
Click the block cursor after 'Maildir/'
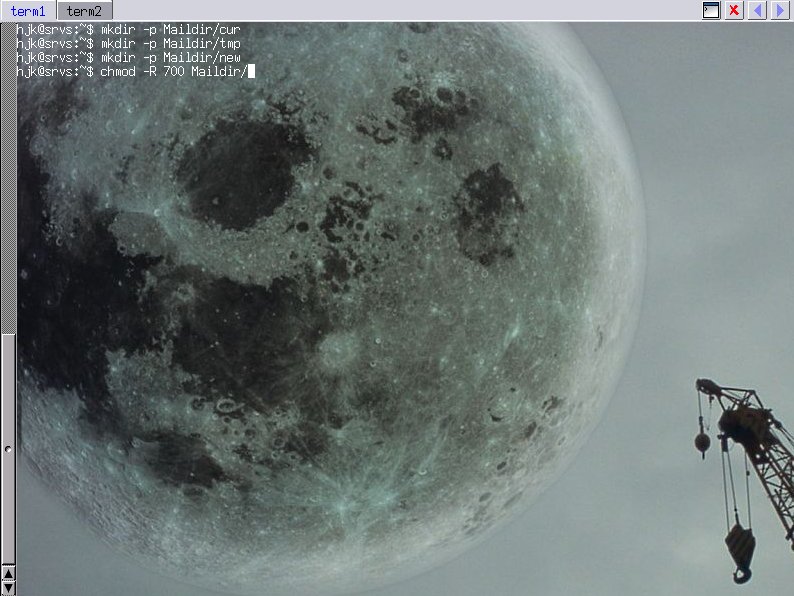point(251,71)
